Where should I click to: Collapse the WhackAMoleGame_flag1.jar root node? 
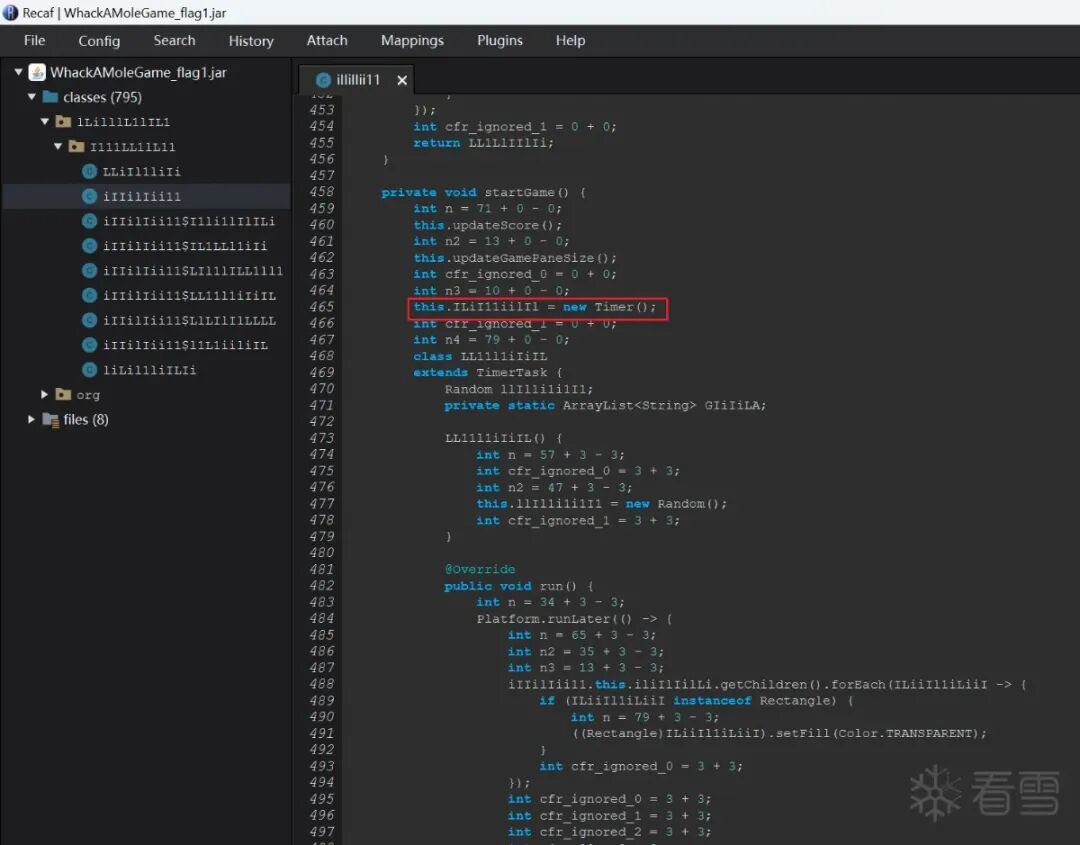point(19,72)
